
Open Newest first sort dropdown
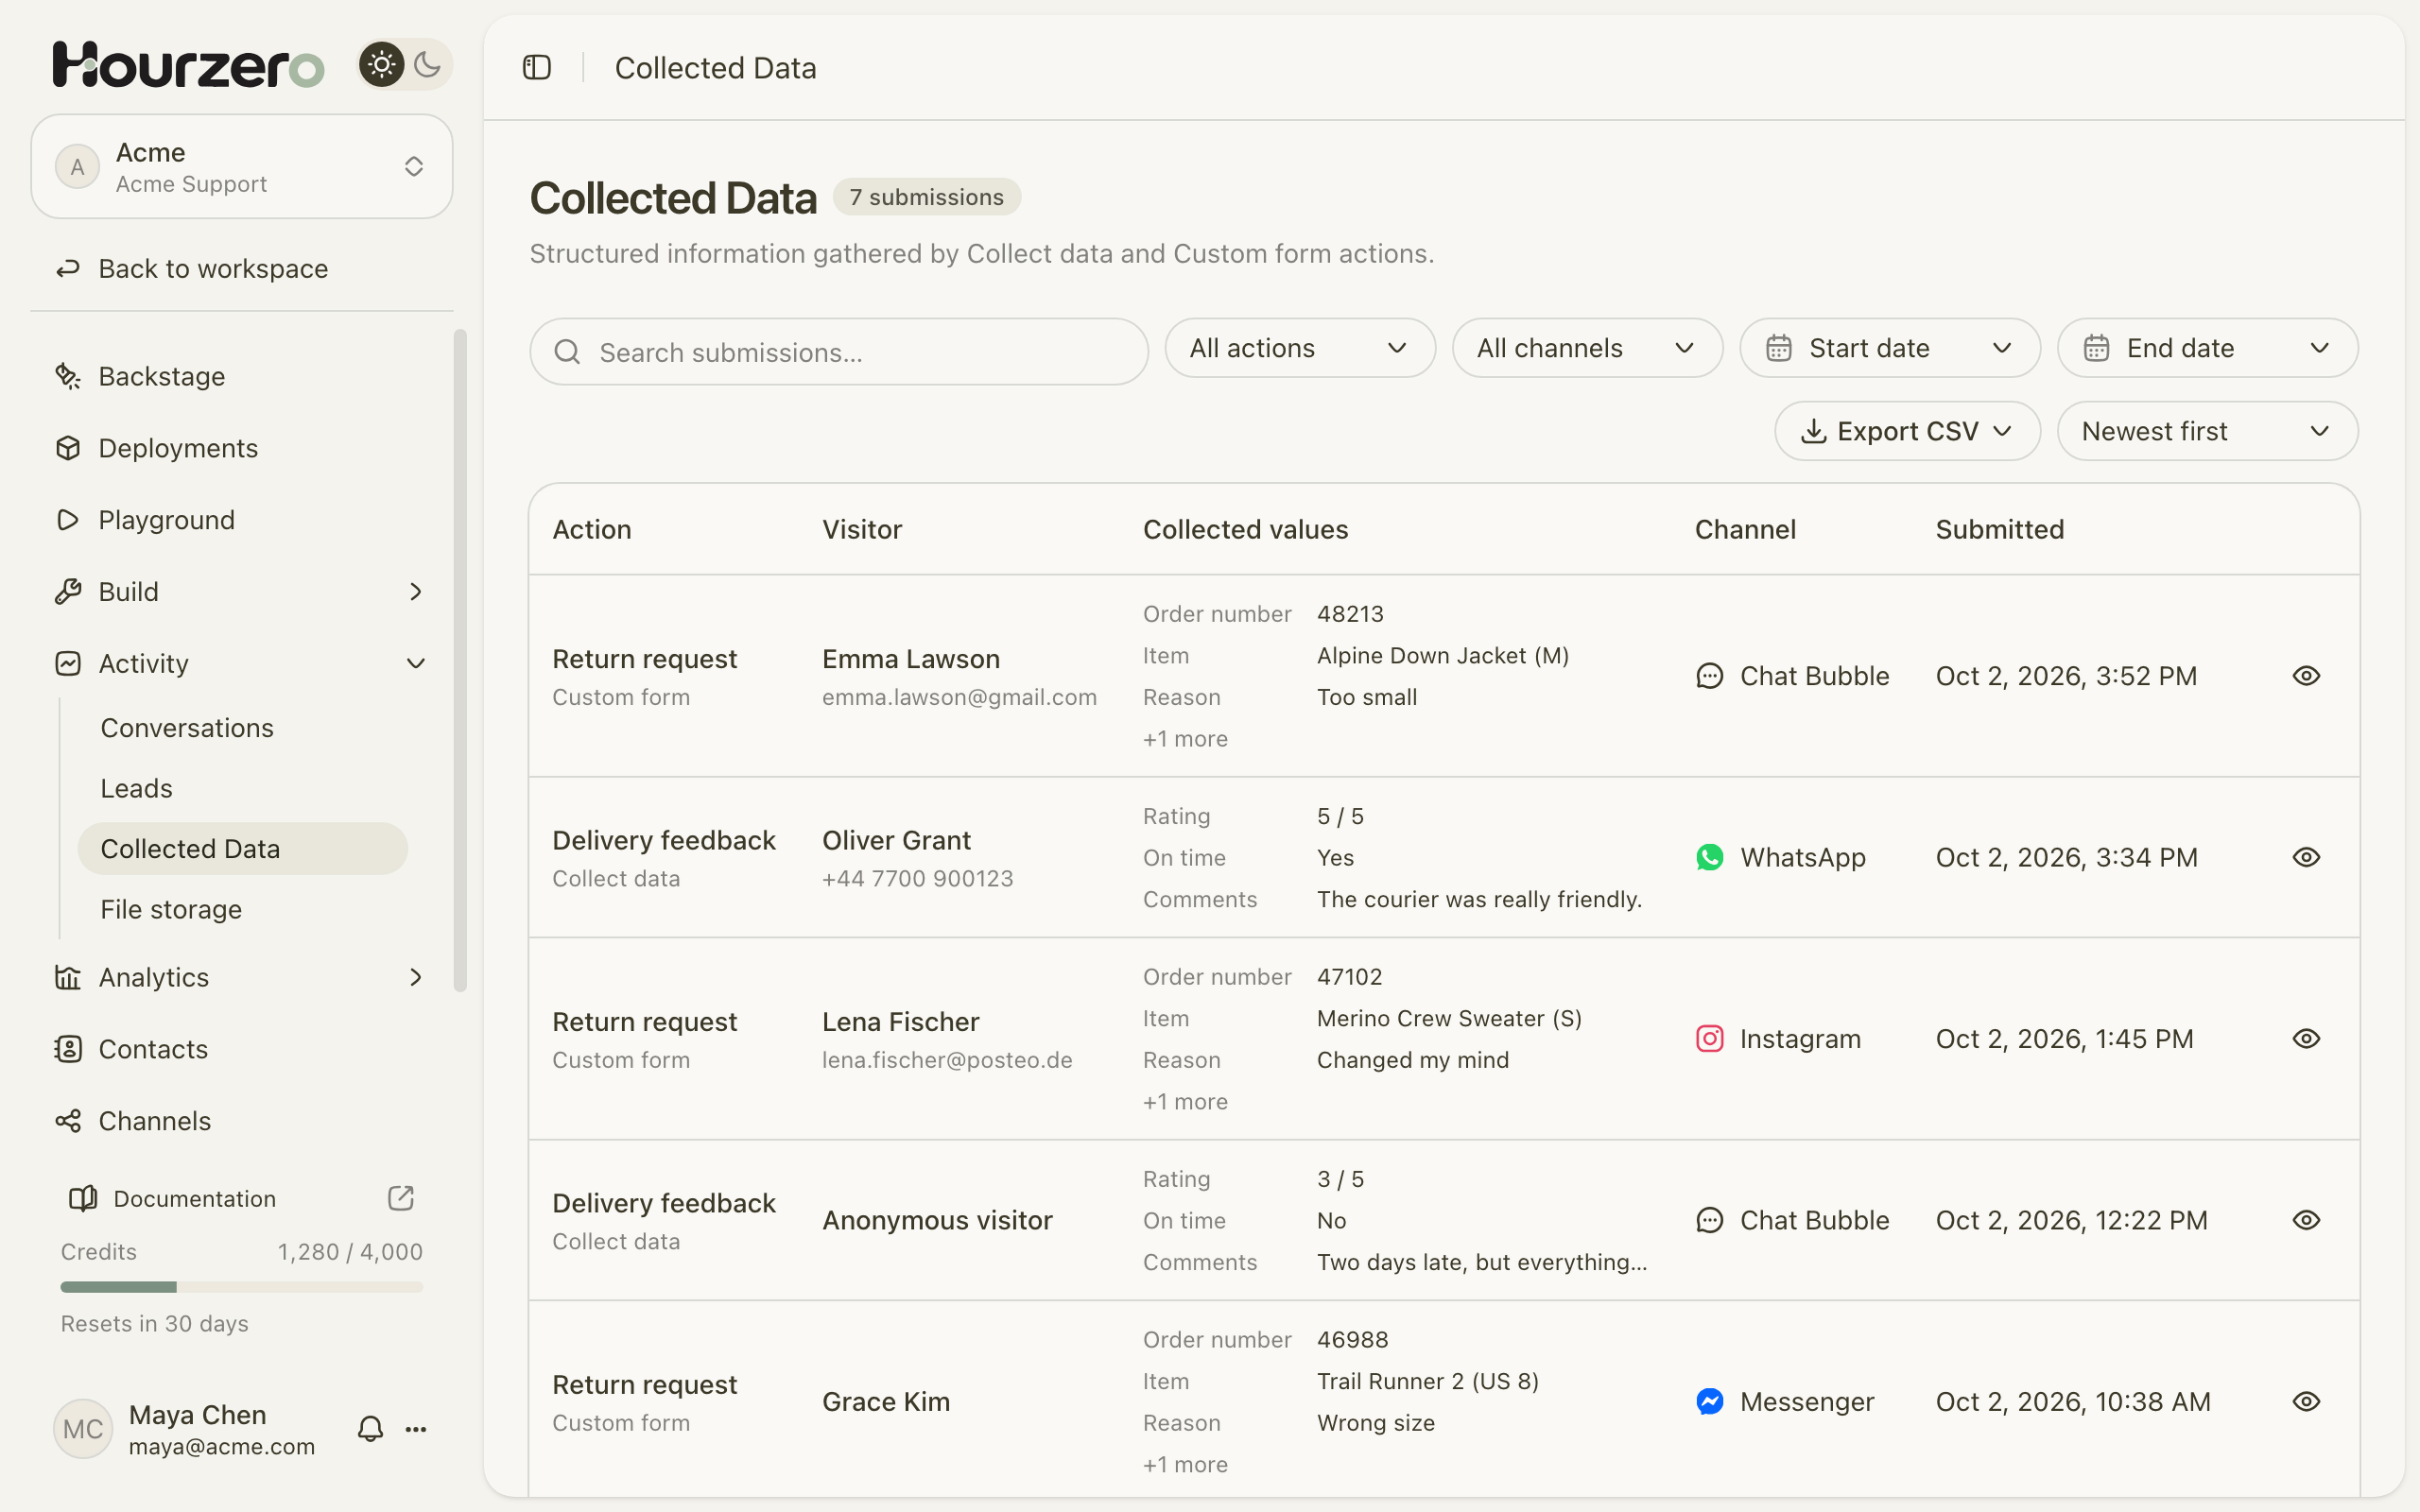click(x=2208, y=431)
